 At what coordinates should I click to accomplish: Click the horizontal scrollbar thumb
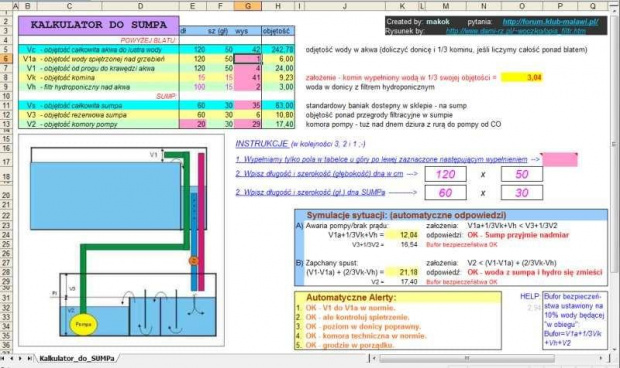[467, 359]
